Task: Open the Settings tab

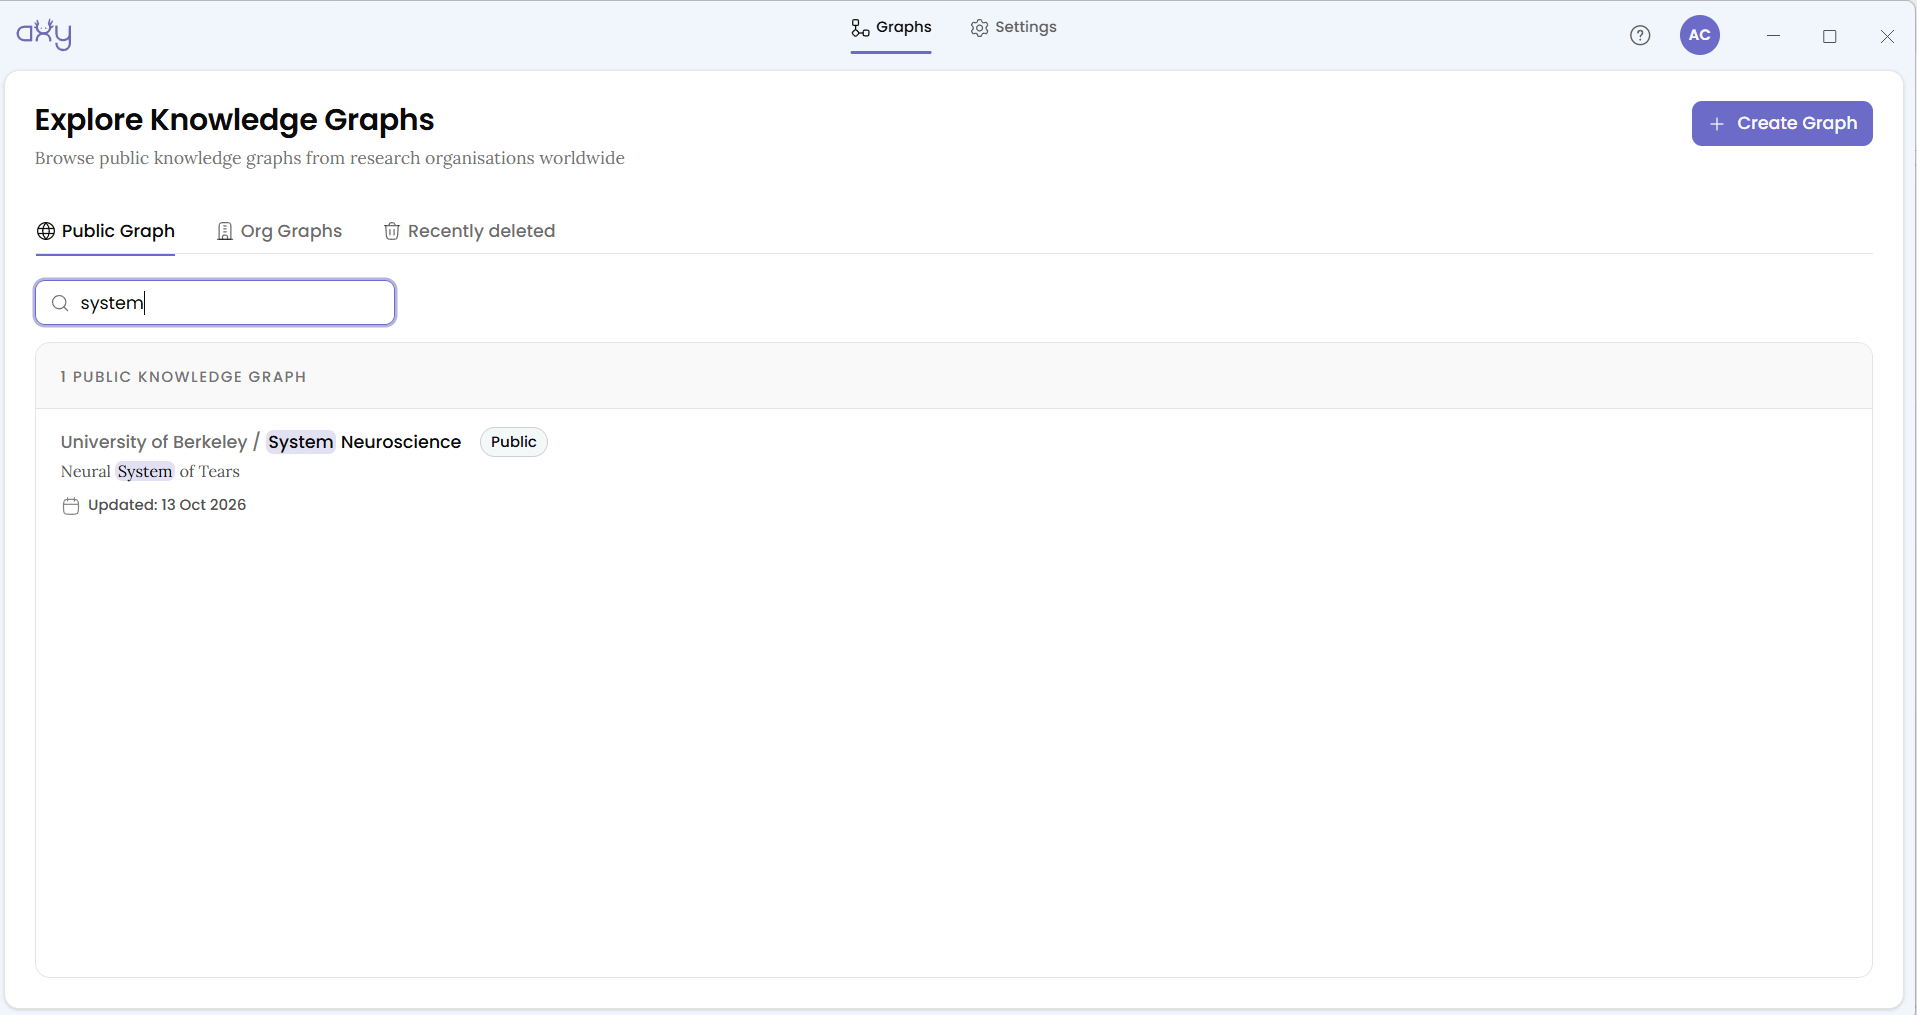Action: coord(1013,28)
